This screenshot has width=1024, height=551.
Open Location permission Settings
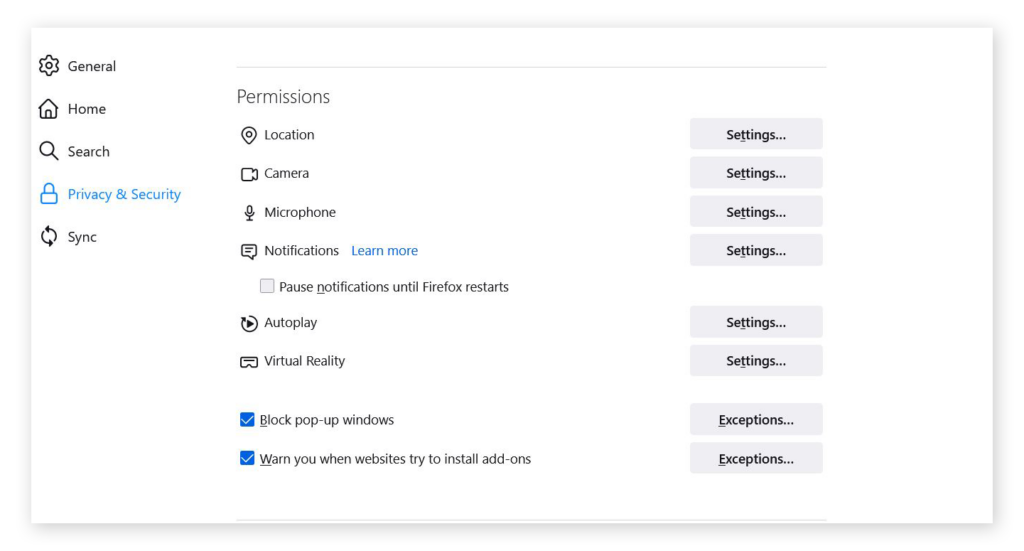(x=756, y=135)
